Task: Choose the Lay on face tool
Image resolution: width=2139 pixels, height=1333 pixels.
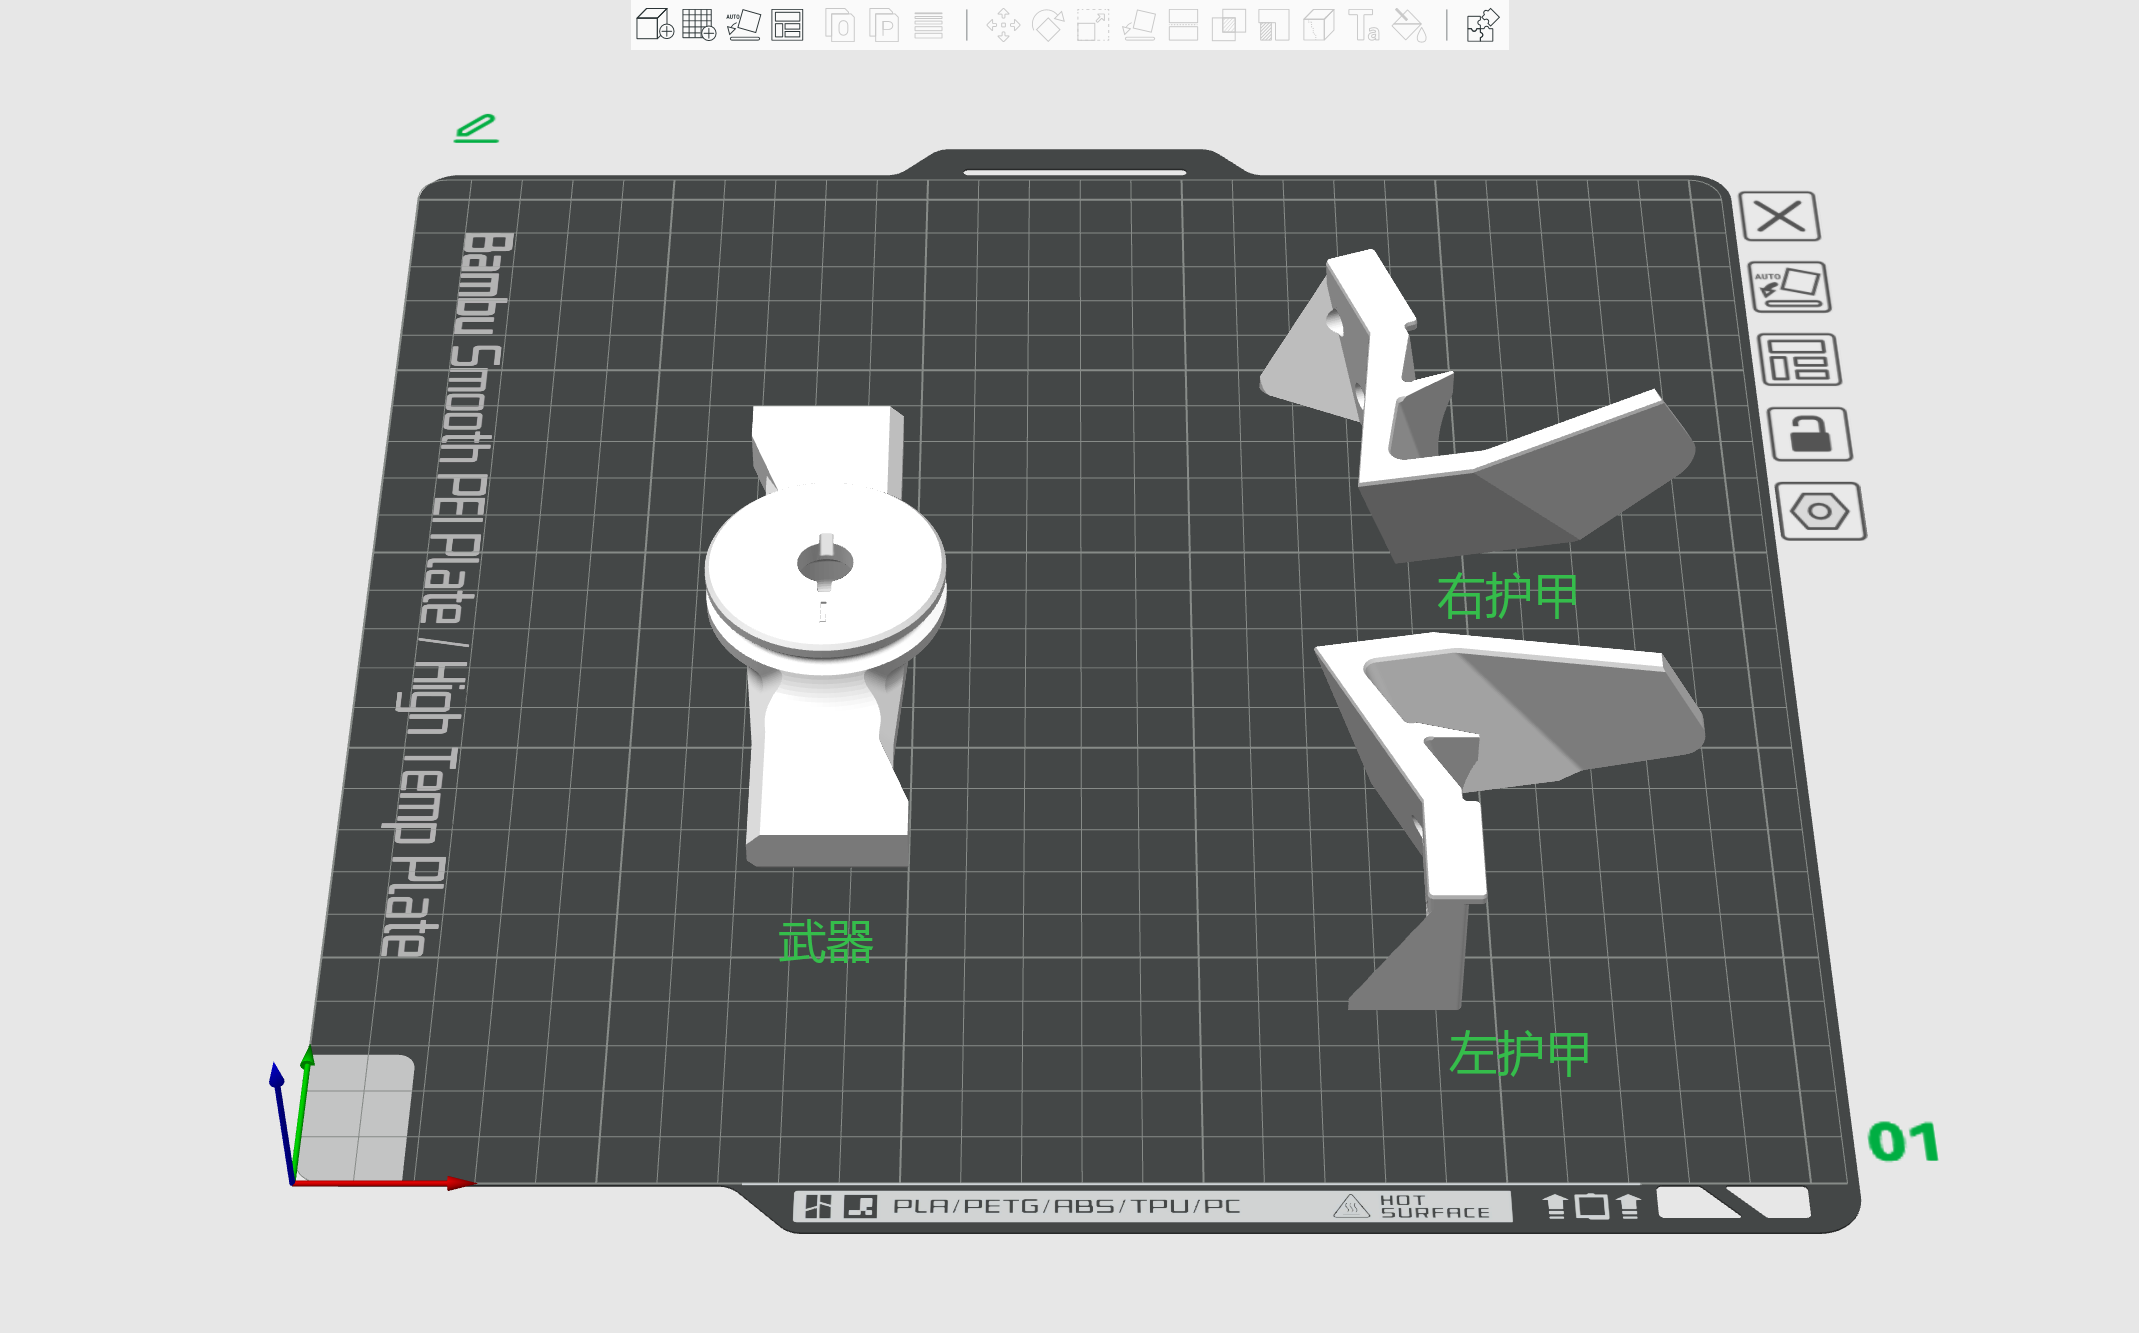Action: (1139, 25)
